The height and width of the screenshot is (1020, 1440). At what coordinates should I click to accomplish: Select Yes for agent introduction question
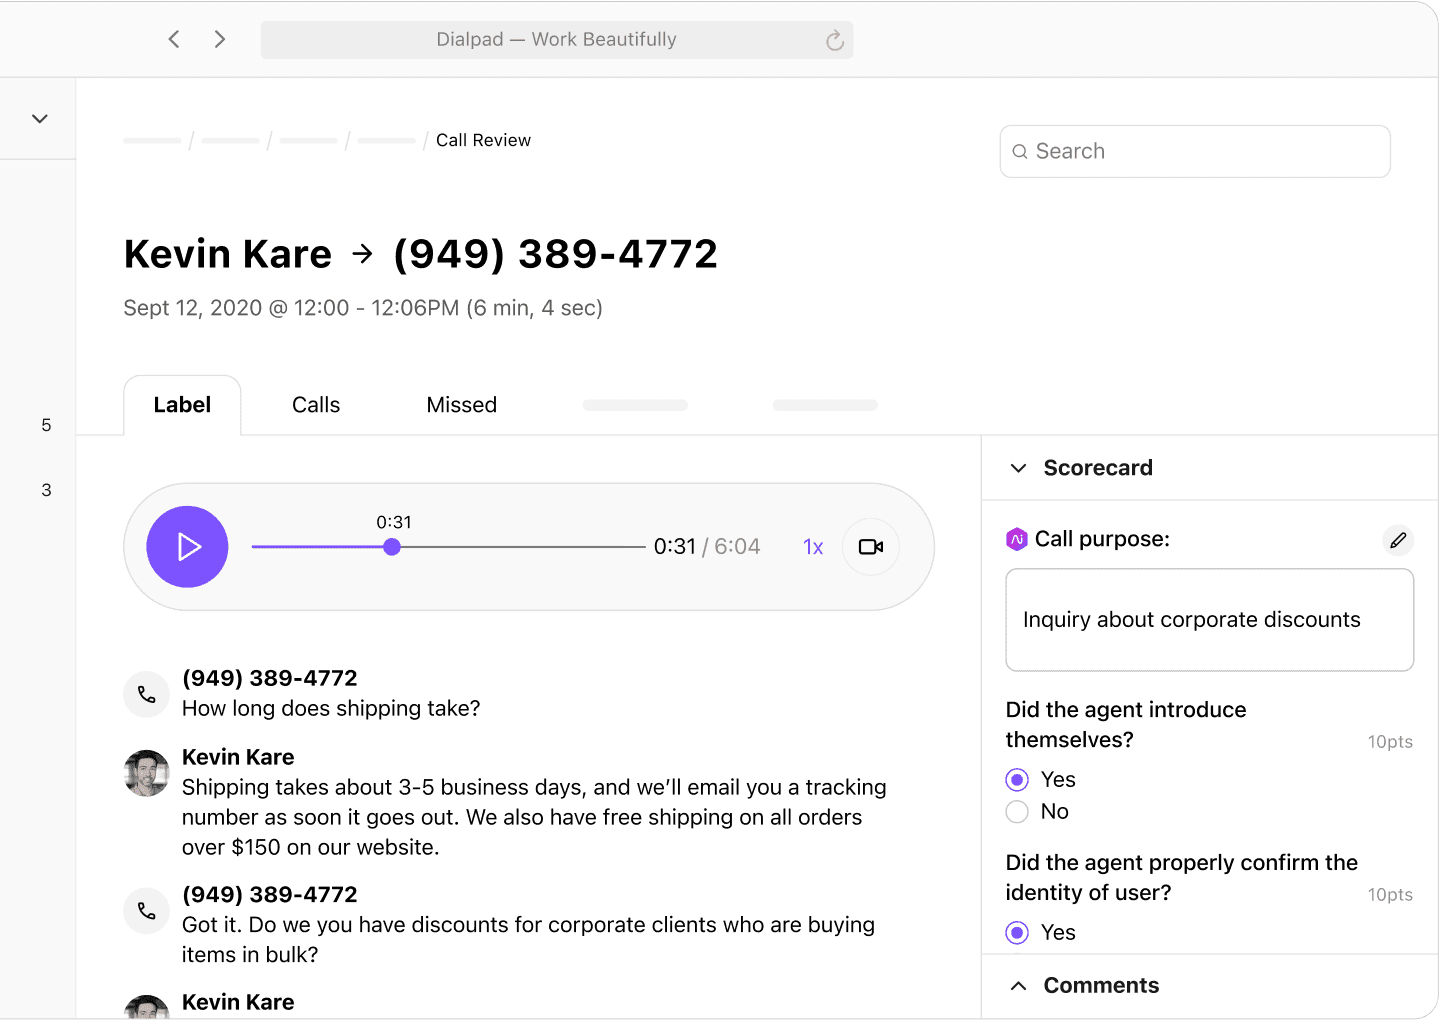pyautogui.click(x=1017, y=779)
